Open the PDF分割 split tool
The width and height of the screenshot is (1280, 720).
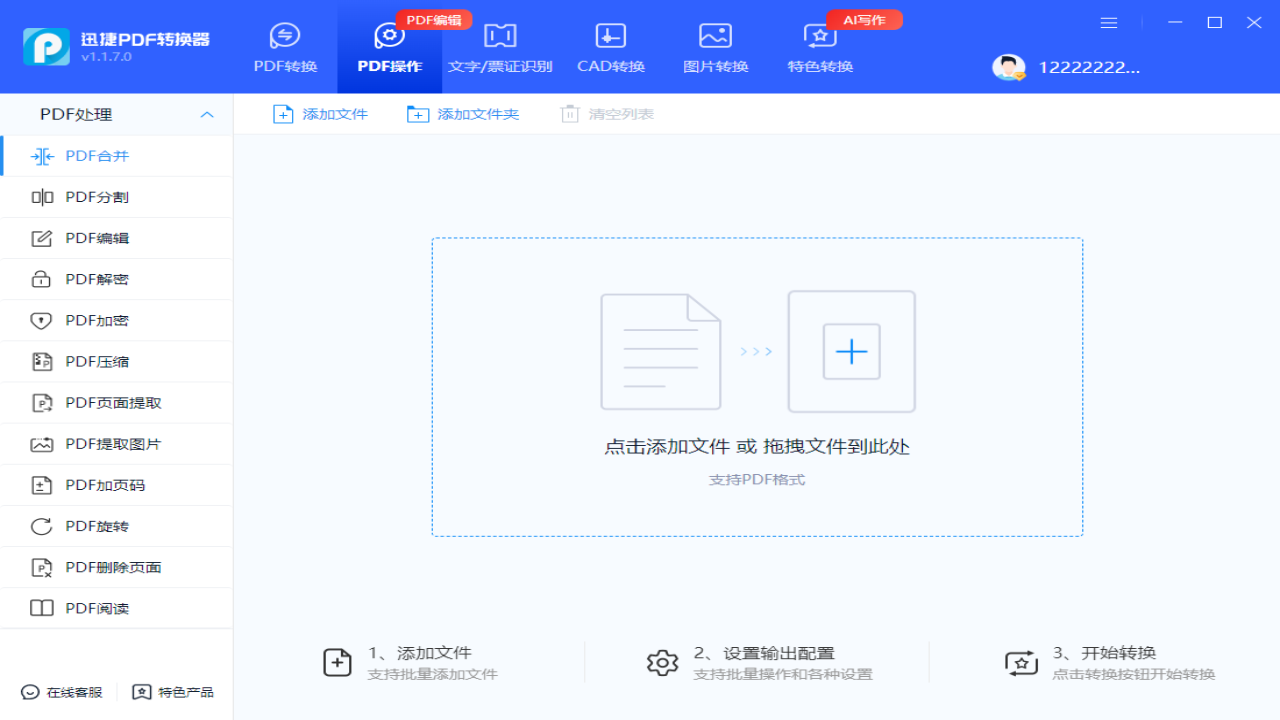tap(98, 197)
